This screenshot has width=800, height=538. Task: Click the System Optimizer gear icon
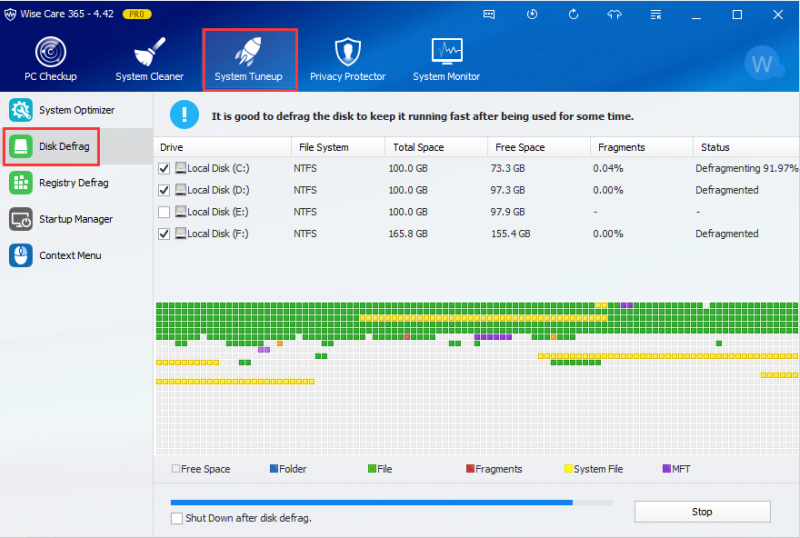pyautogui.click(x=21, y=110)
